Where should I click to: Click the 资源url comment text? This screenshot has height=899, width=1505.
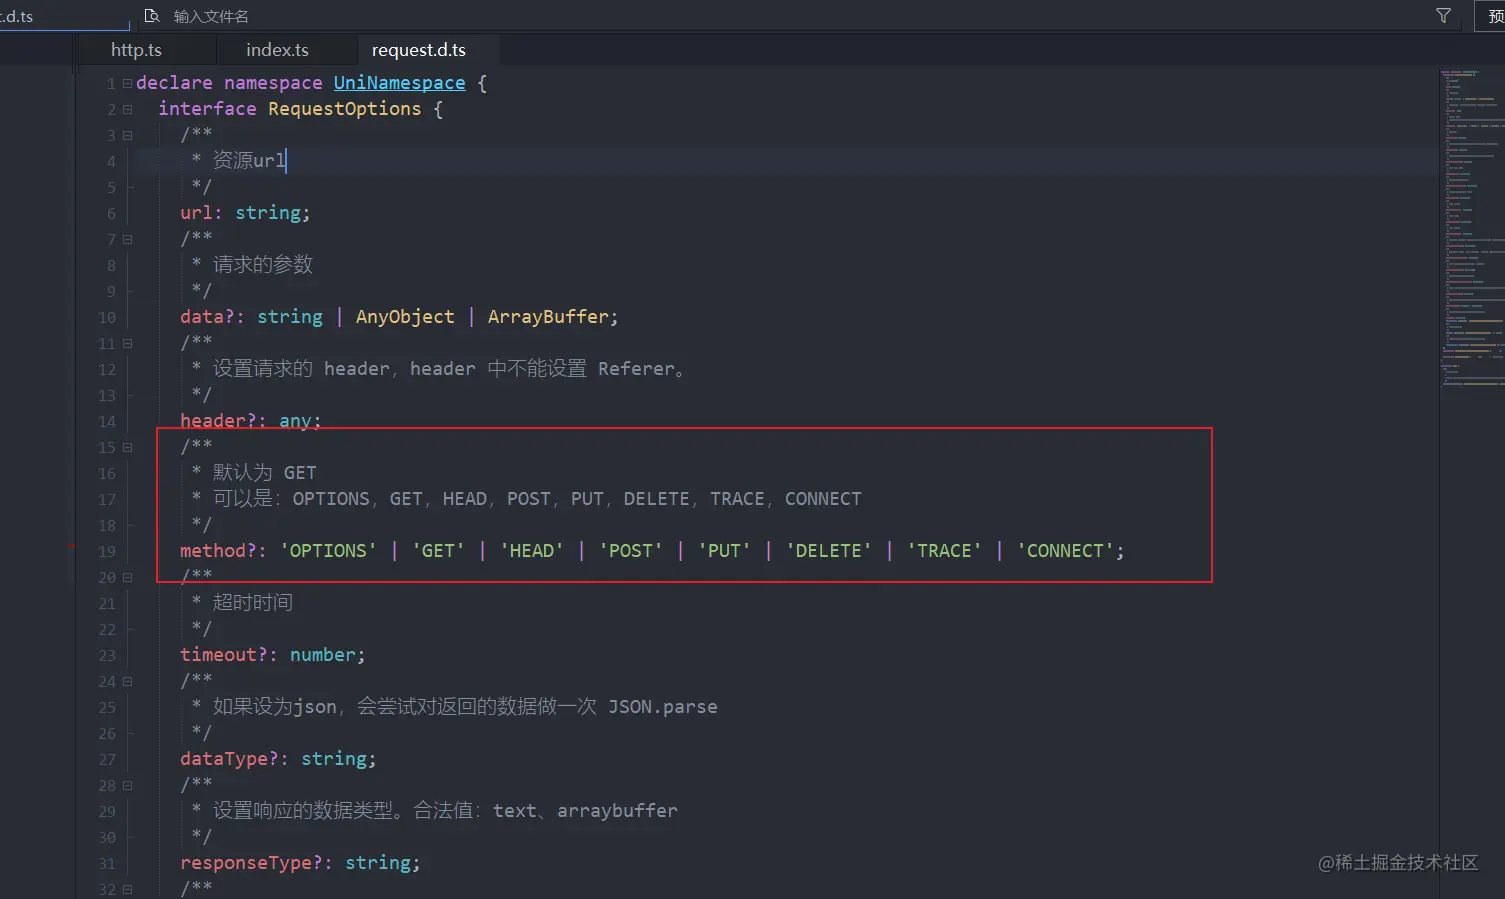click(x=249, y=160)
